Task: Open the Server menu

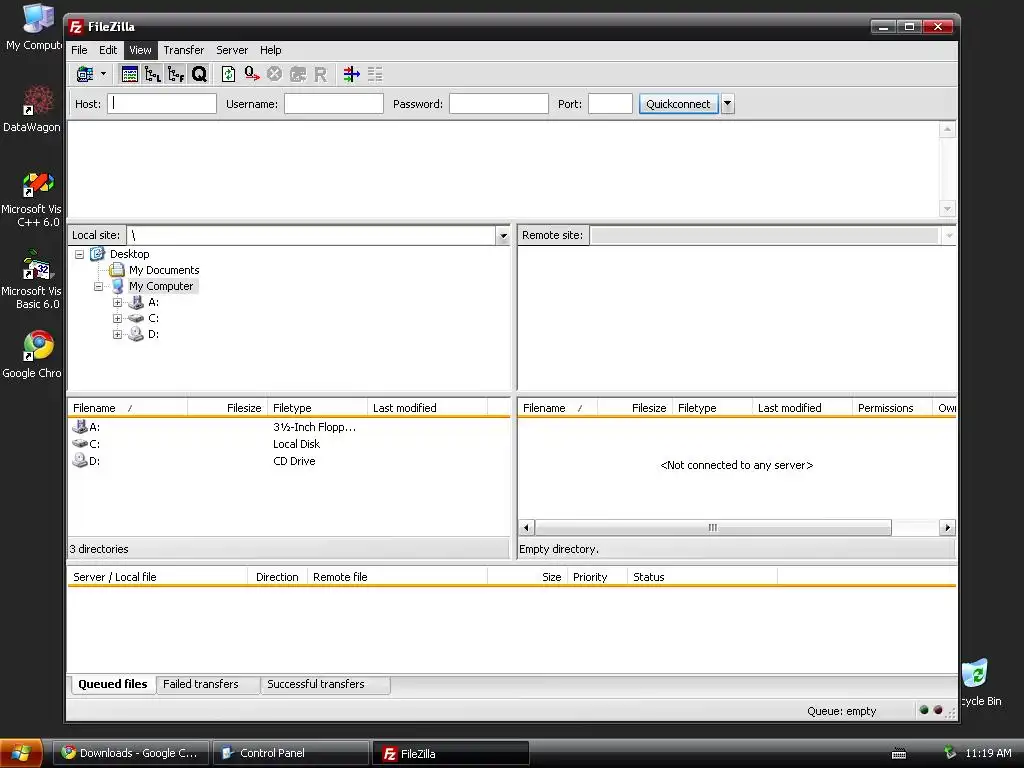Action: 232,50
